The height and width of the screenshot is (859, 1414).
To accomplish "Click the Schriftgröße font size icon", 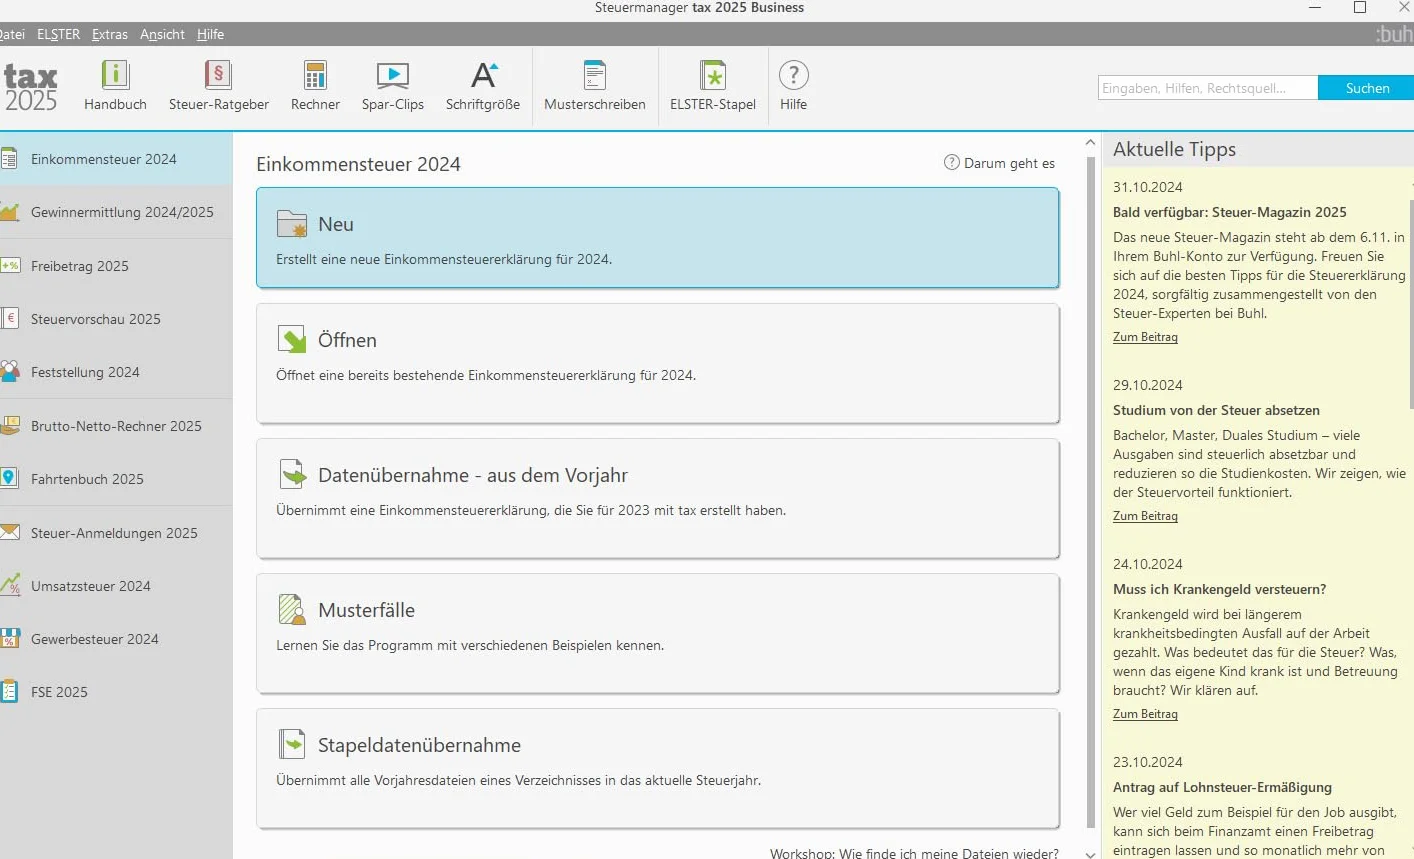I will pos(484,75).
